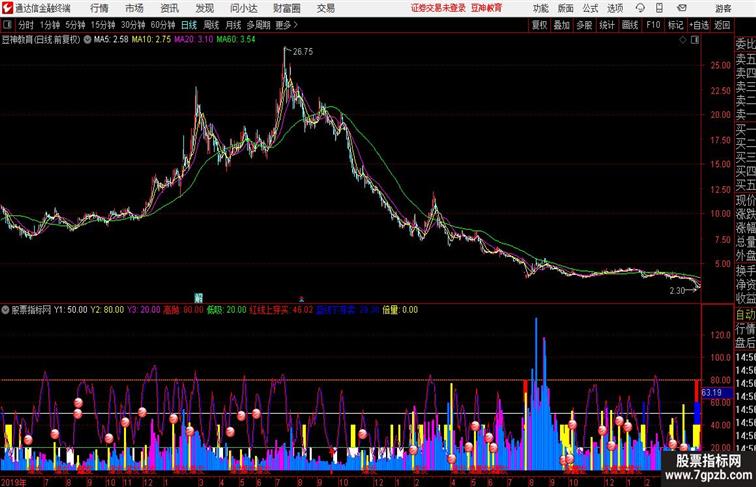Click the 游客 guest account label

(x=723, y=8)
